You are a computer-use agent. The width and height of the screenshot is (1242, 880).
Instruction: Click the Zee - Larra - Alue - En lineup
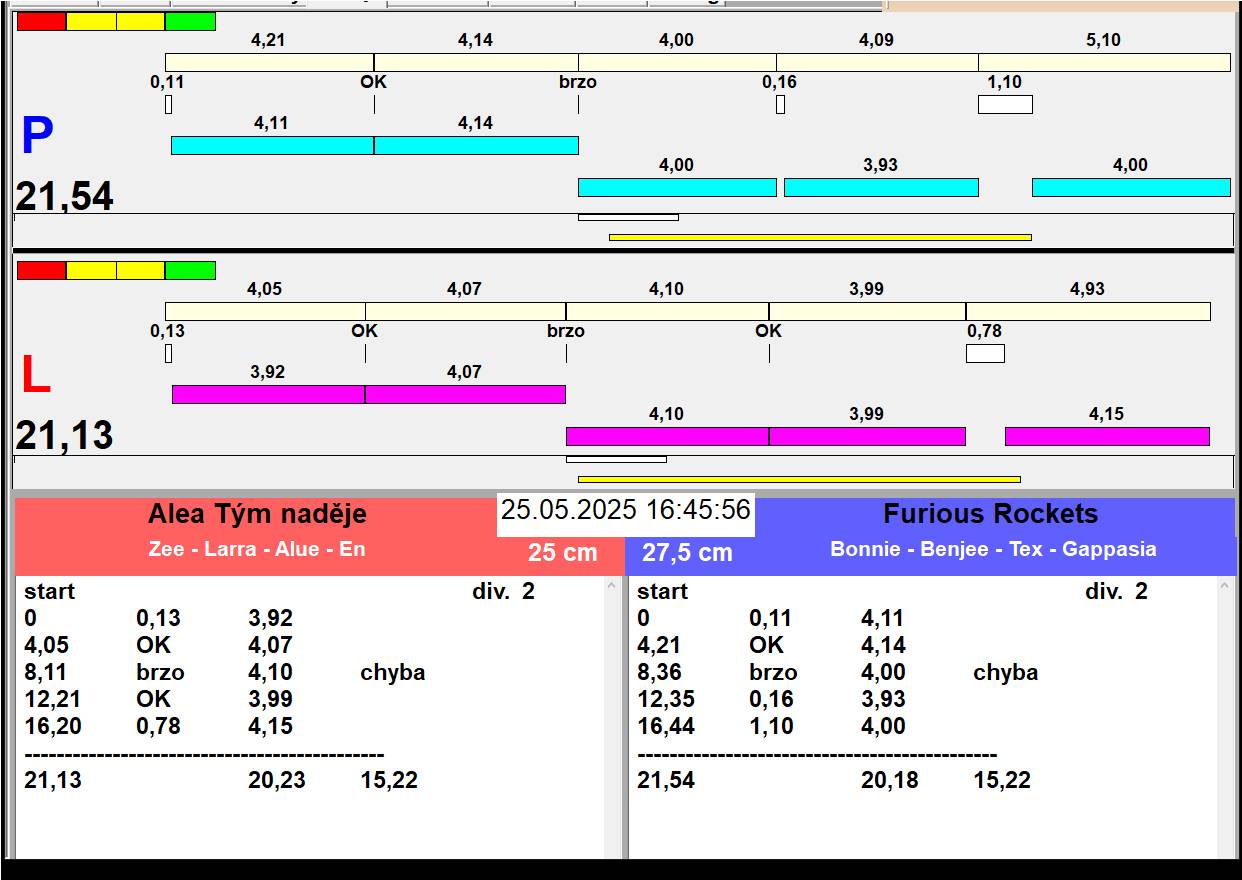pos(257,549)
